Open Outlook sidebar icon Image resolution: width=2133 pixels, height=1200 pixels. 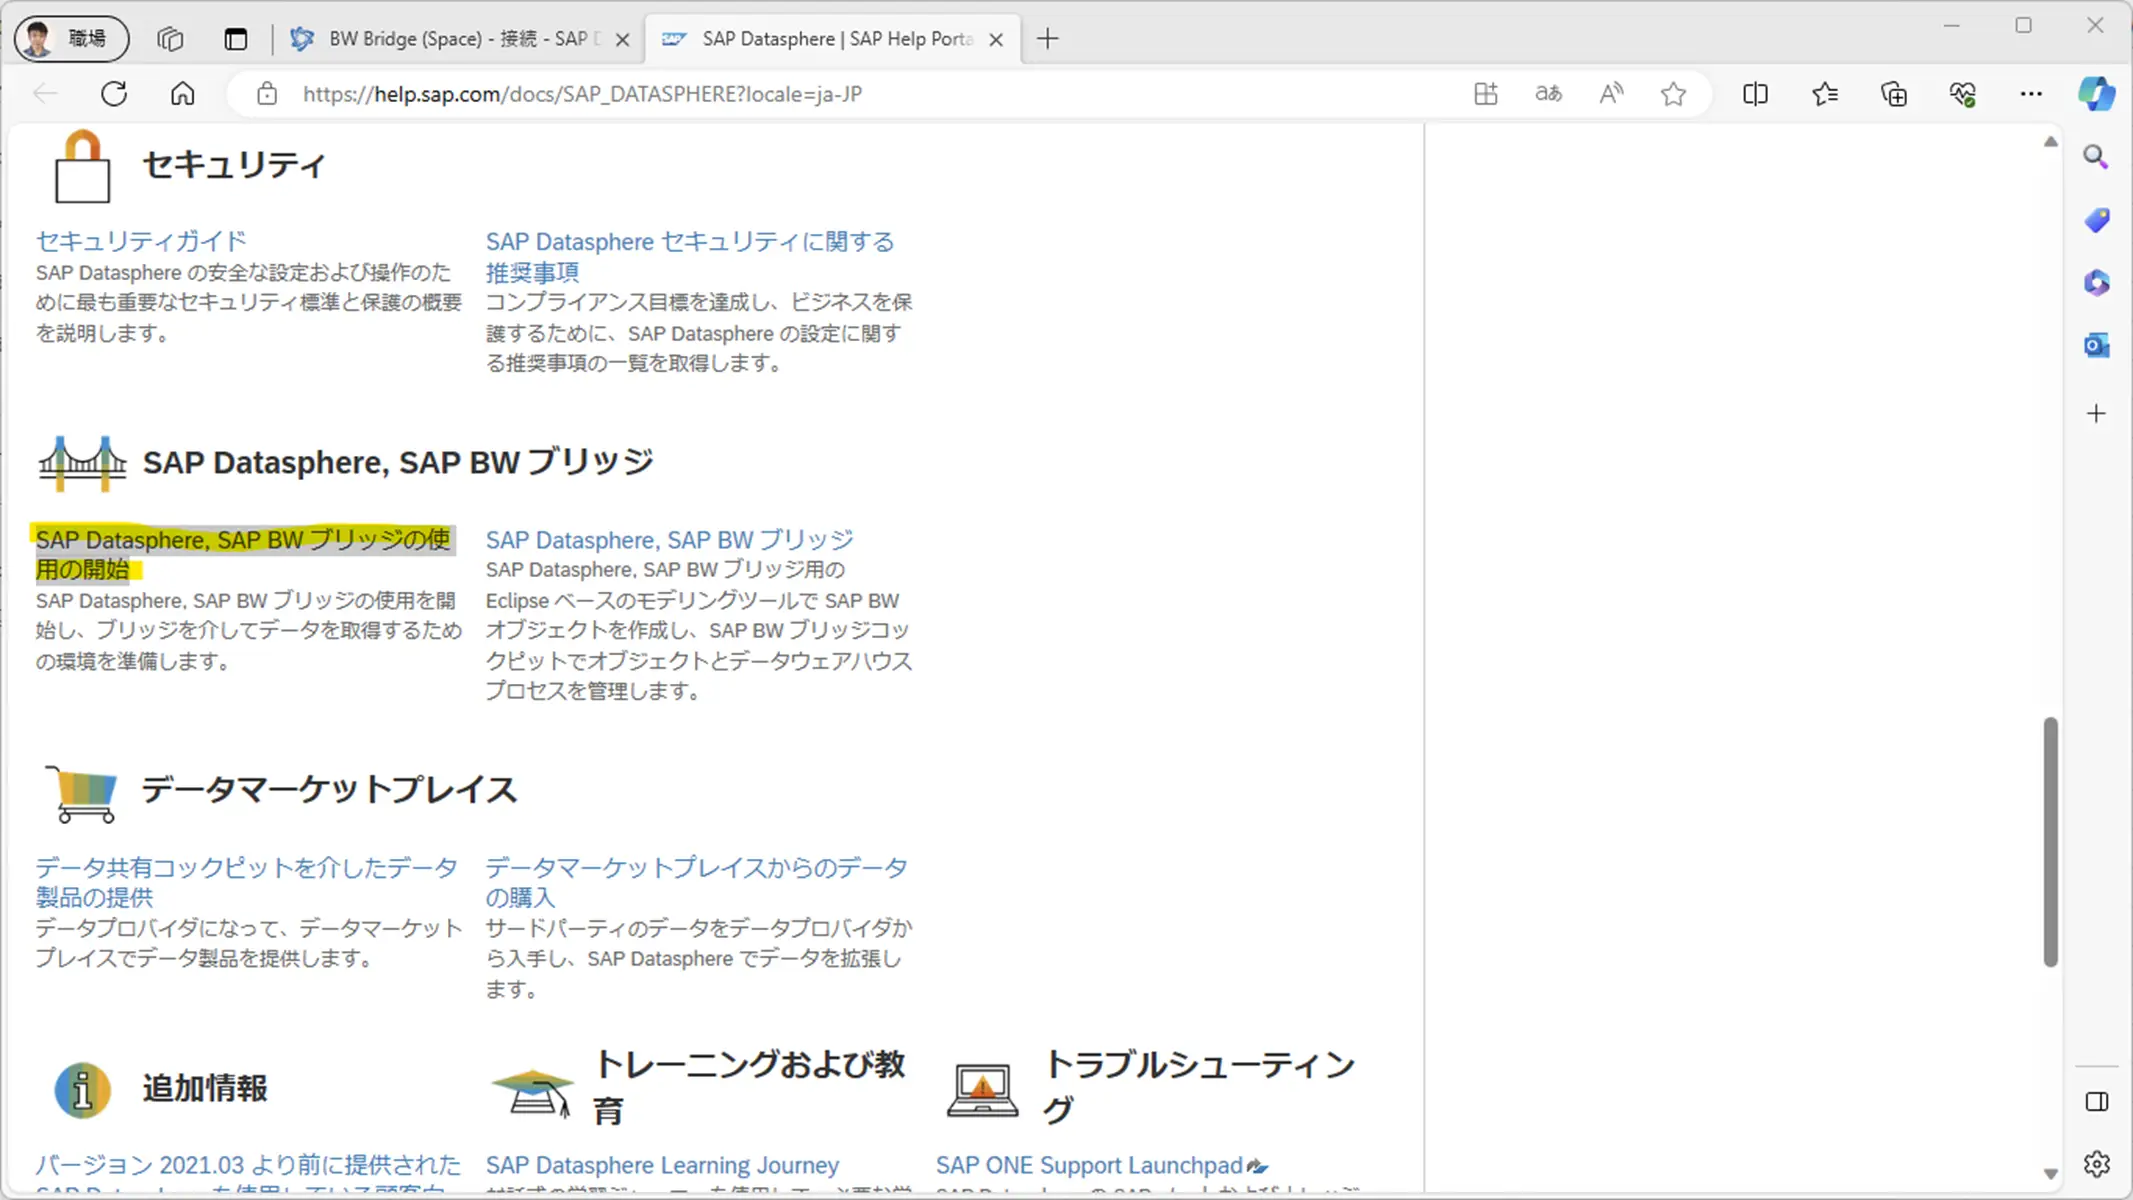point(2096,346)
